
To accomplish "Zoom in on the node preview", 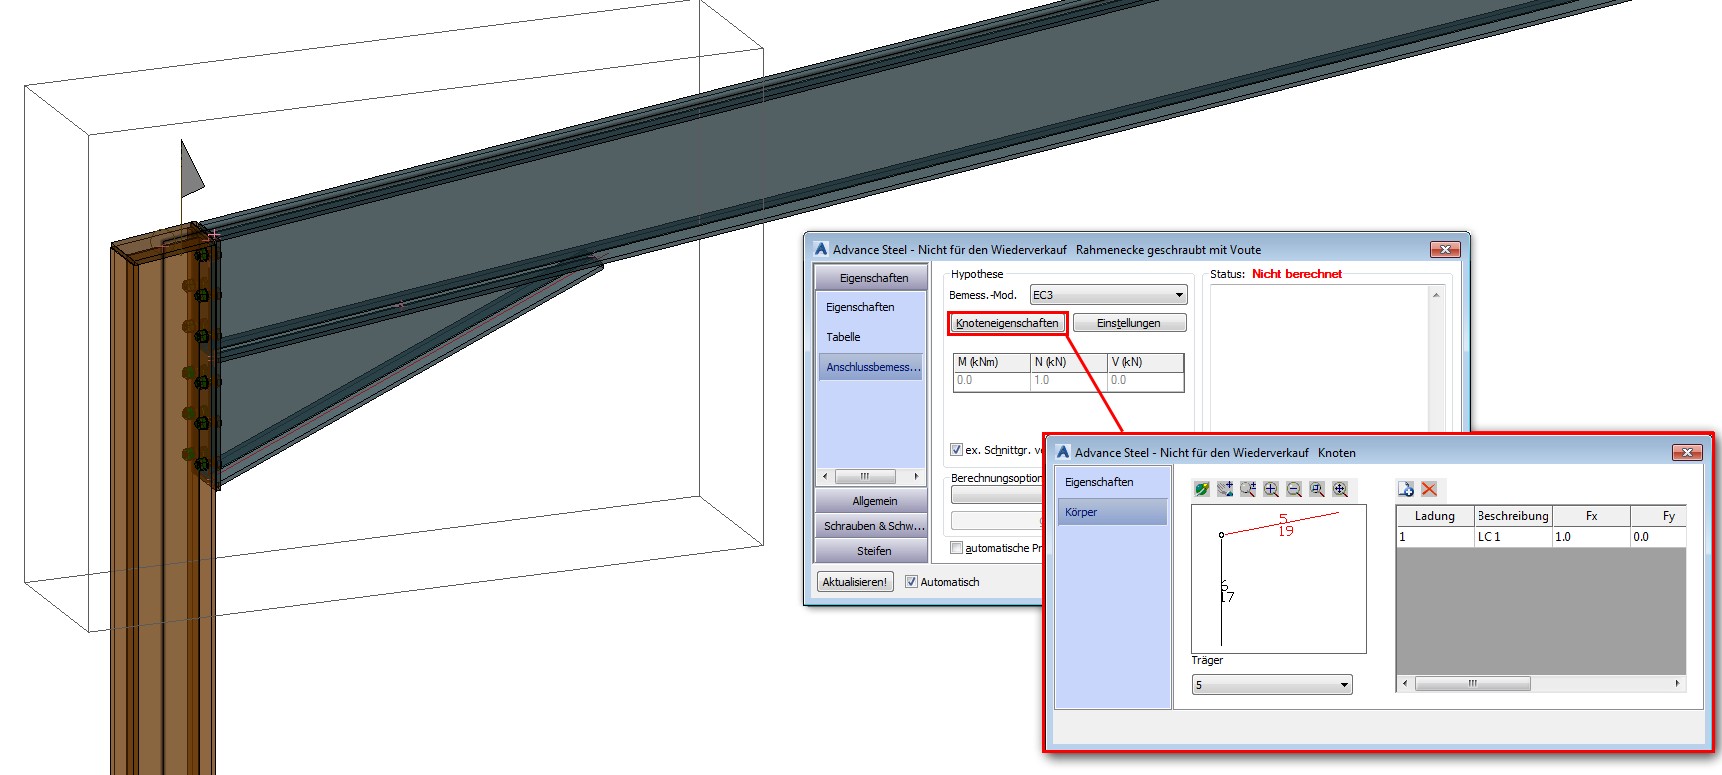I will (x=1271, y=489).
